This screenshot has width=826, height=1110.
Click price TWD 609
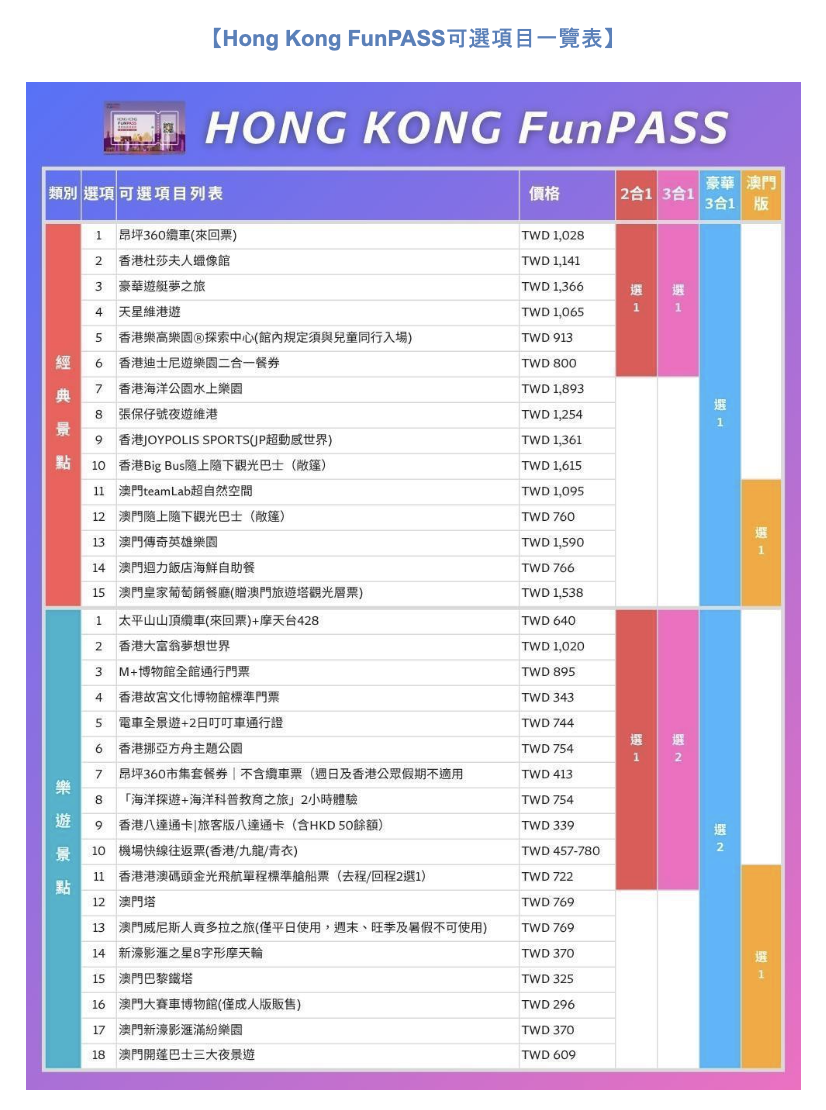pos(549,1055)
